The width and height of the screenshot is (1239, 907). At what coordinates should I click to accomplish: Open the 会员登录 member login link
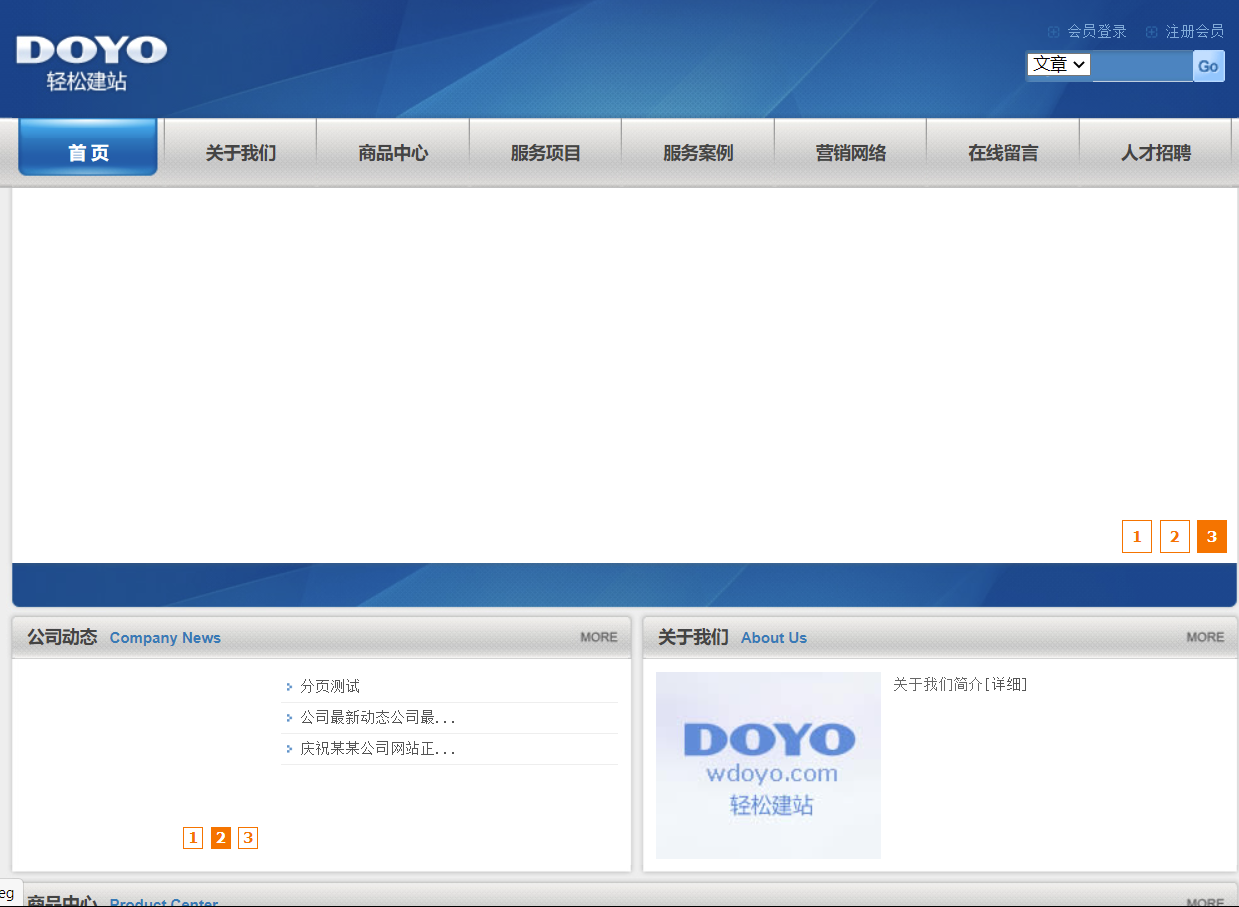(1097, 32)
